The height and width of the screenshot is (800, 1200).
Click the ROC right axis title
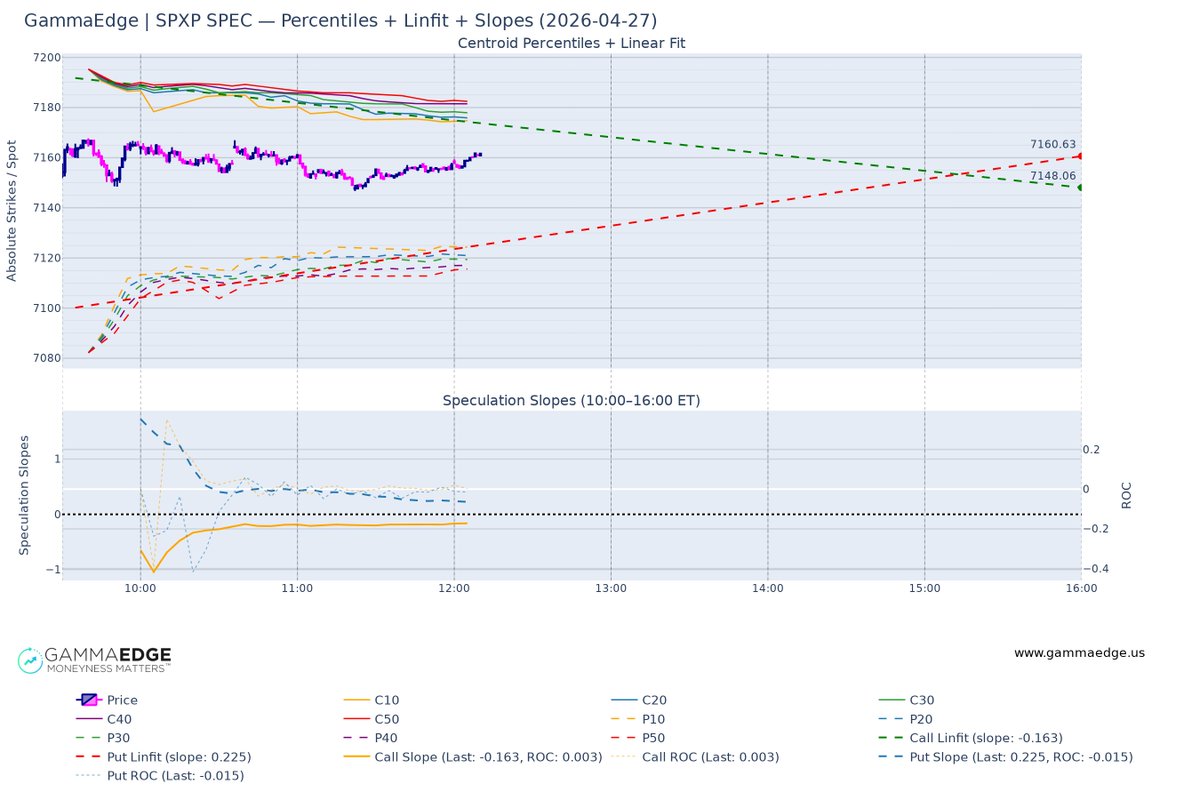click(x=1125, y=496)
